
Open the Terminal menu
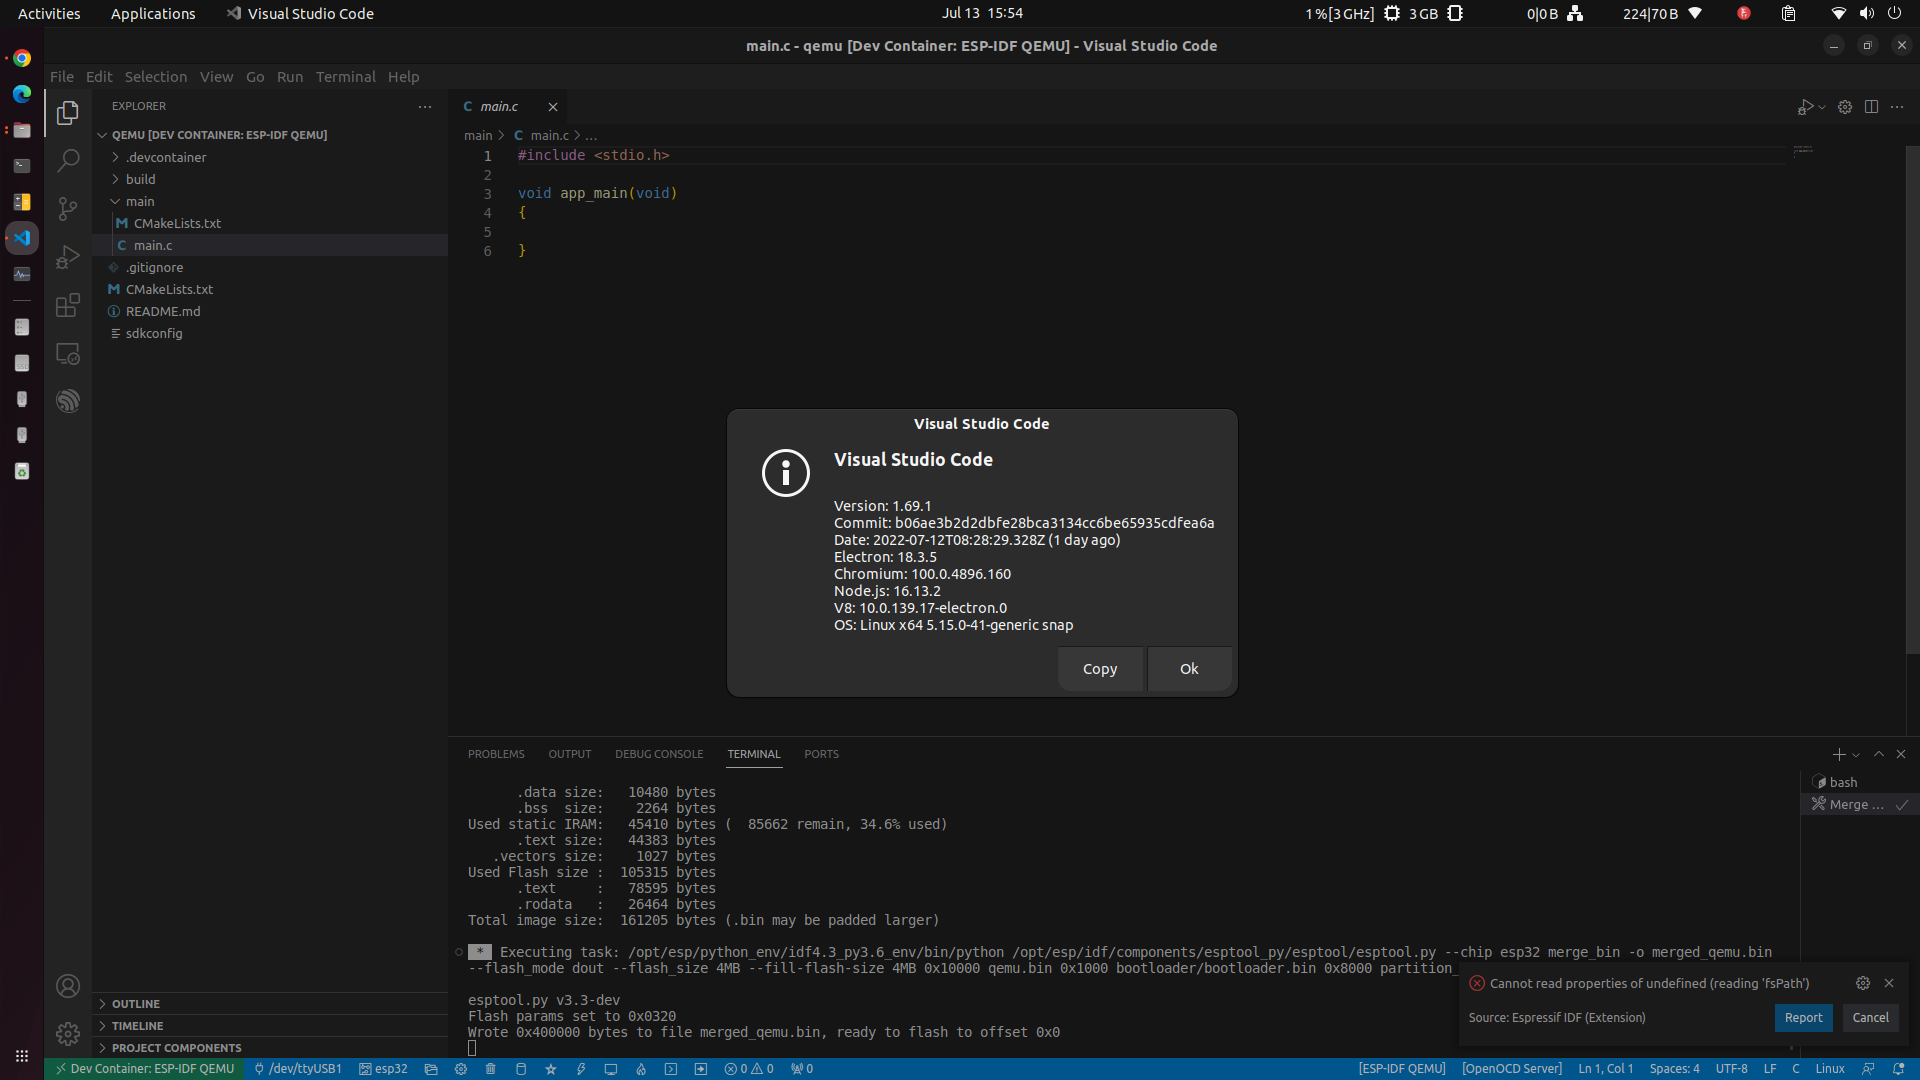click(345, 76)
